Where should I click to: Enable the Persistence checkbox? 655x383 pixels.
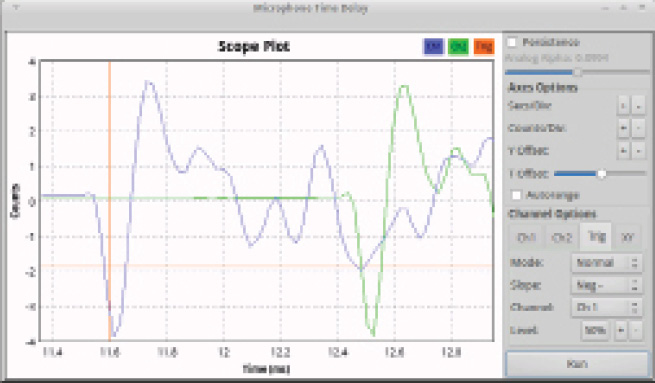[512, 42]
